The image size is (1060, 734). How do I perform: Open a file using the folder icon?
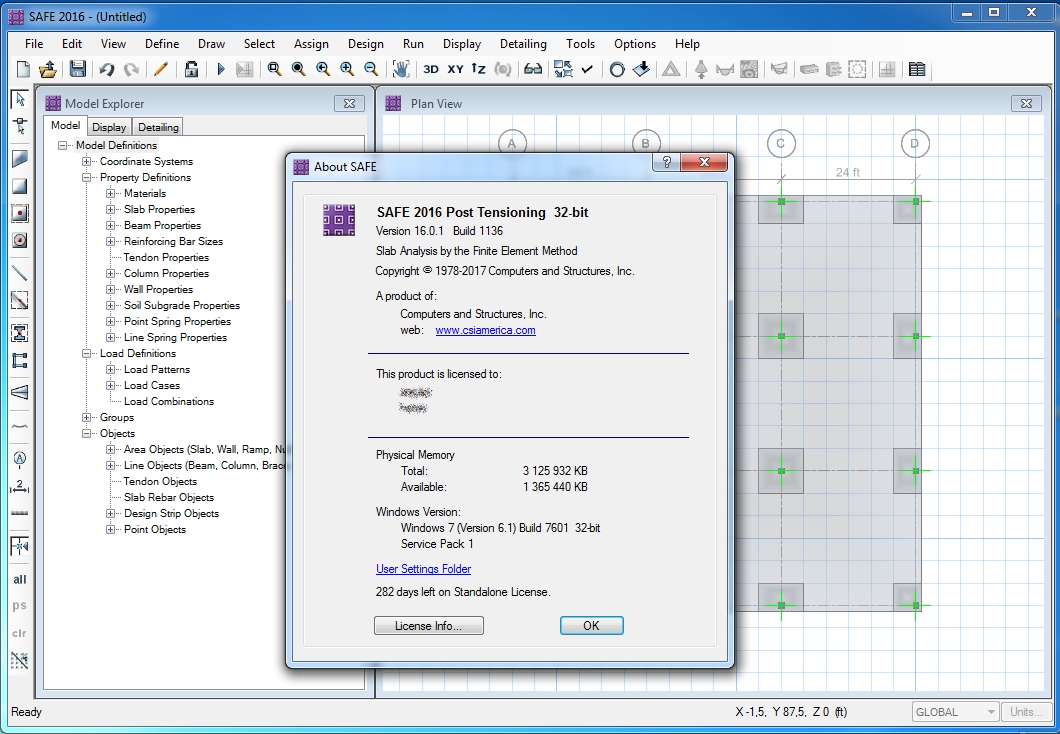pyautogui.click(x=48, y=69)
